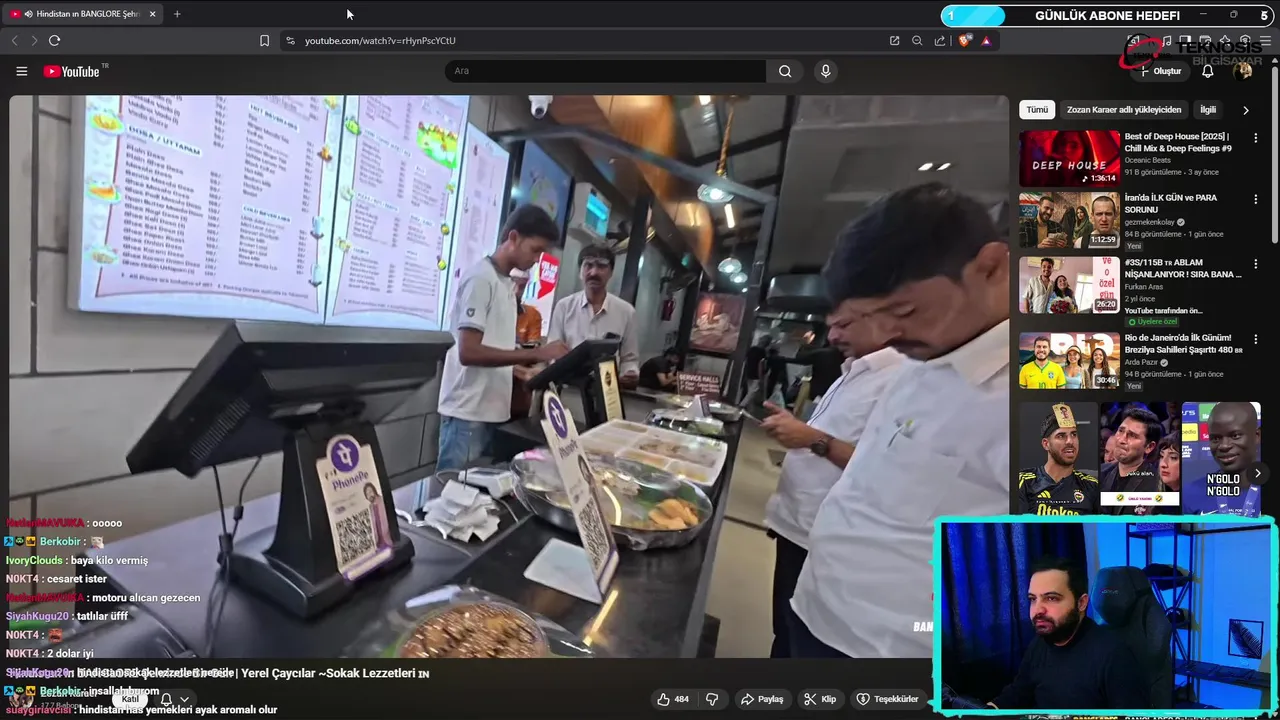Open options for İran'da İLK GÜN video

pyautogui.click(x=1256, y=200)
